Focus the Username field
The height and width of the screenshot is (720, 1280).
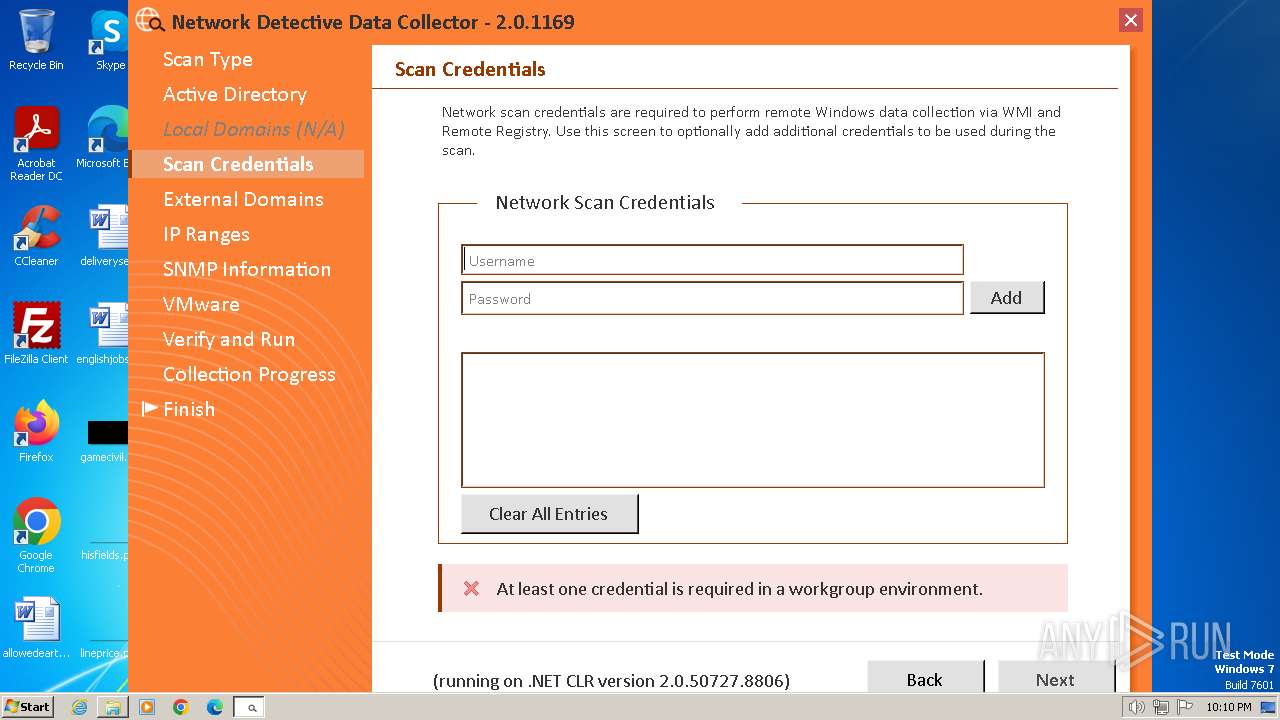[x=712, y=260]
